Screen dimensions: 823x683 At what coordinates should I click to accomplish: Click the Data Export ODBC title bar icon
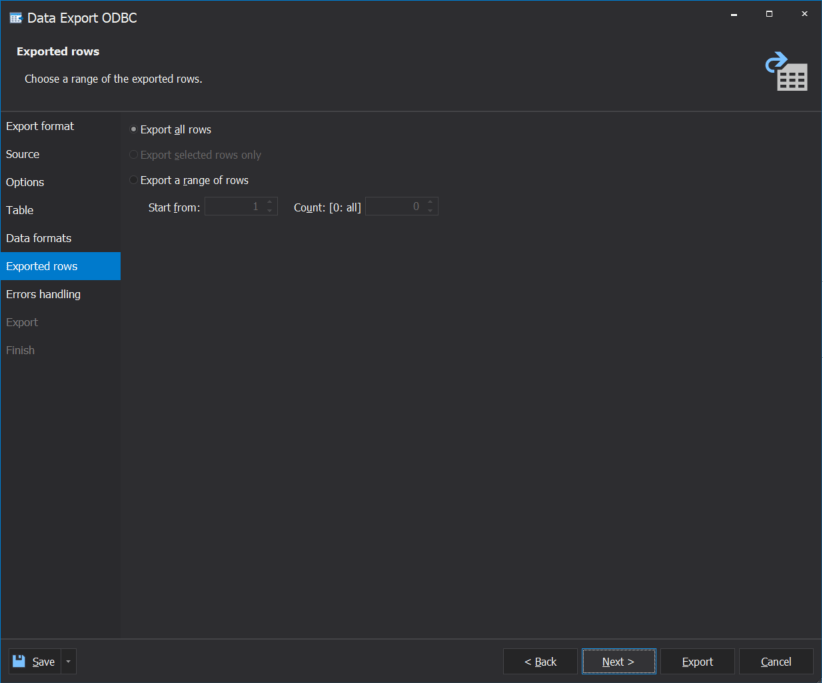coord(15,17)
